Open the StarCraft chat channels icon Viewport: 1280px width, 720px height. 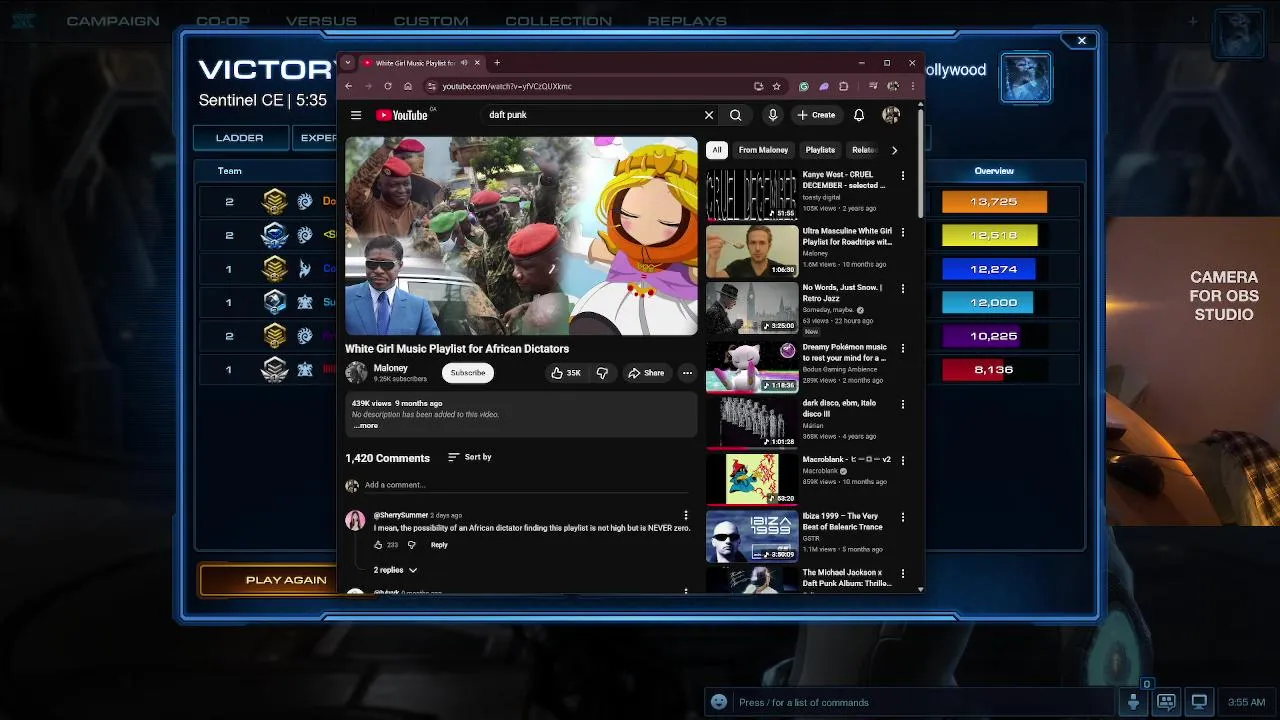(x=1166, y=702)
